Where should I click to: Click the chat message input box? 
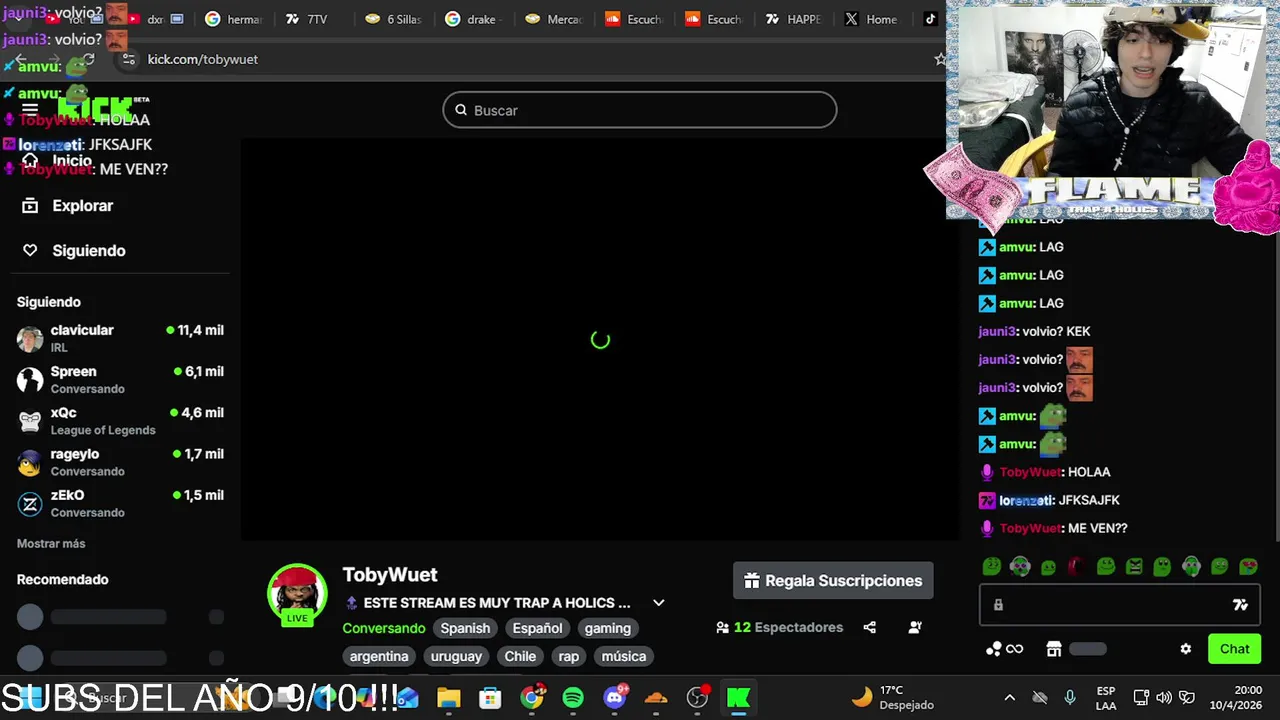[x=1118, y=605]
